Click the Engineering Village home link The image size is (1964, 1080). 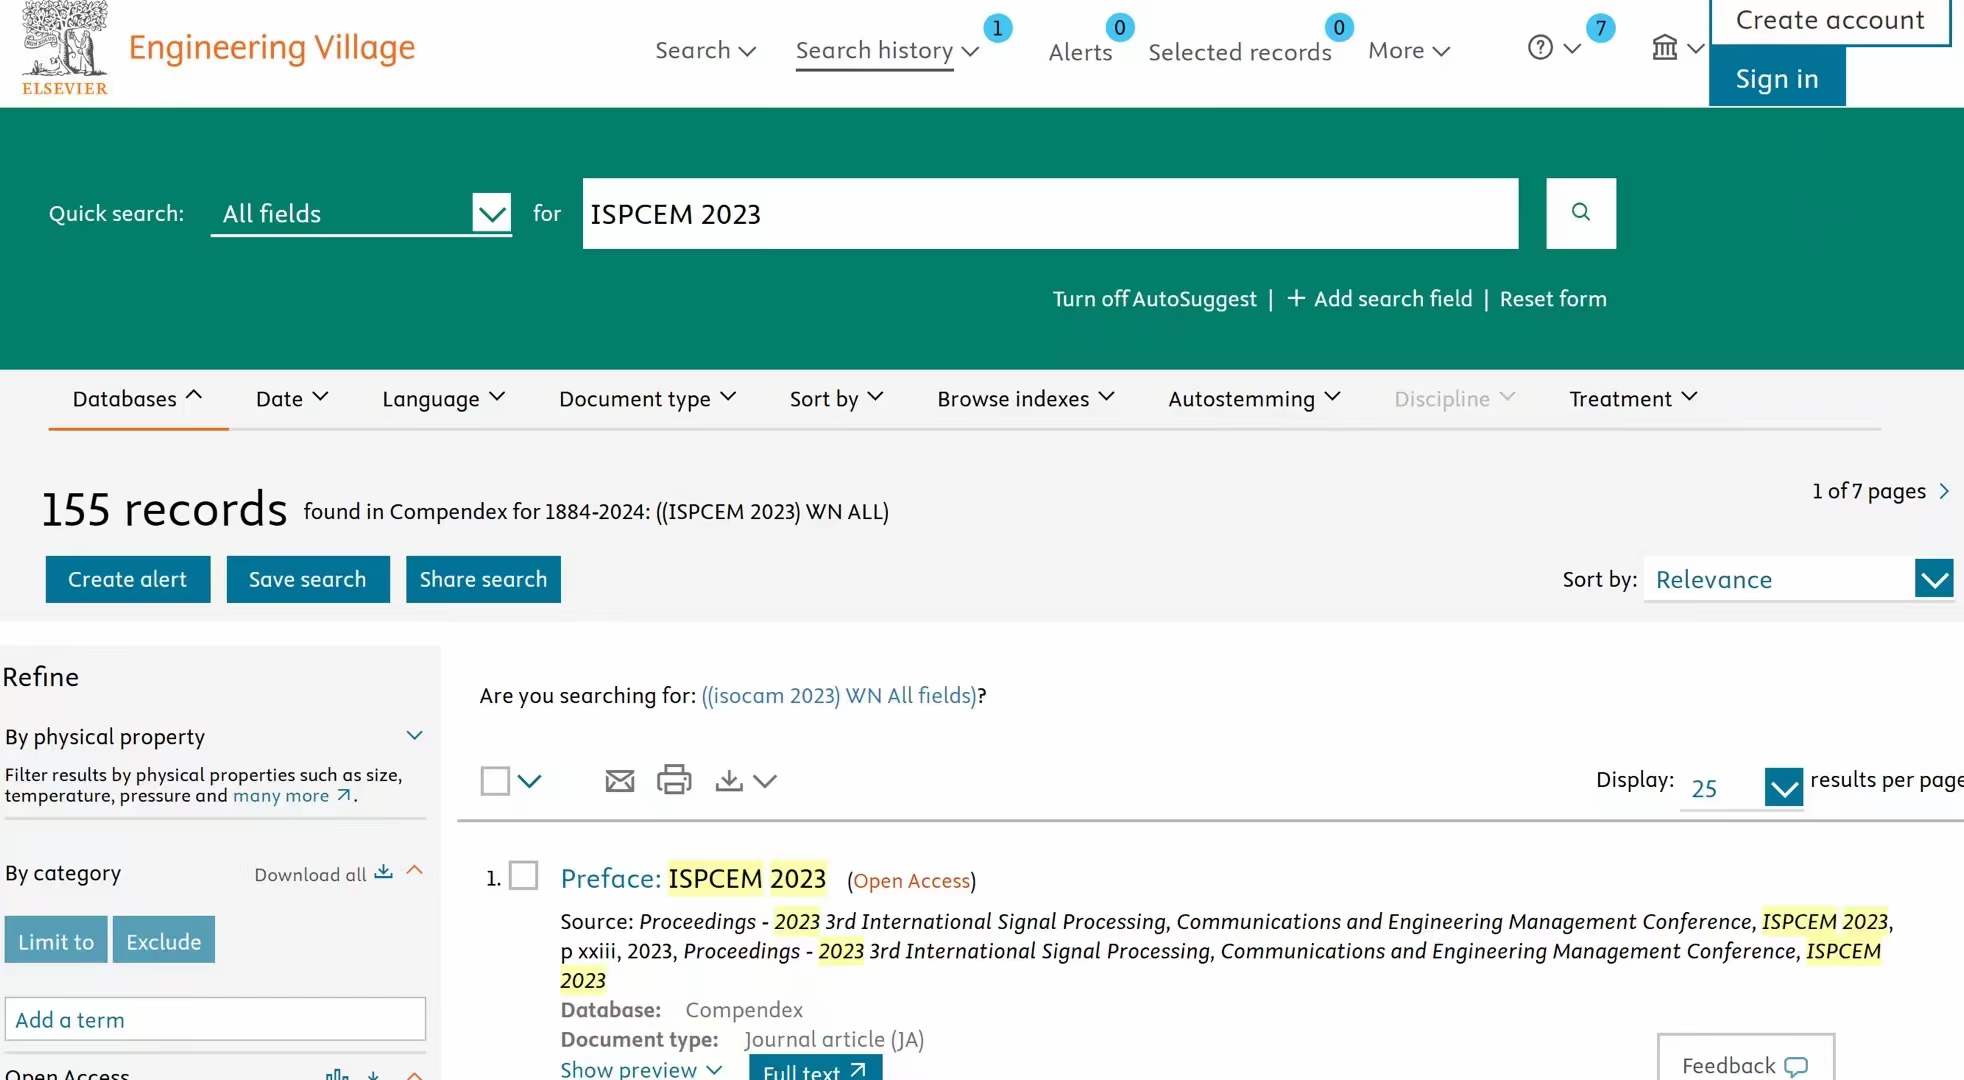[x=271, y=47]
